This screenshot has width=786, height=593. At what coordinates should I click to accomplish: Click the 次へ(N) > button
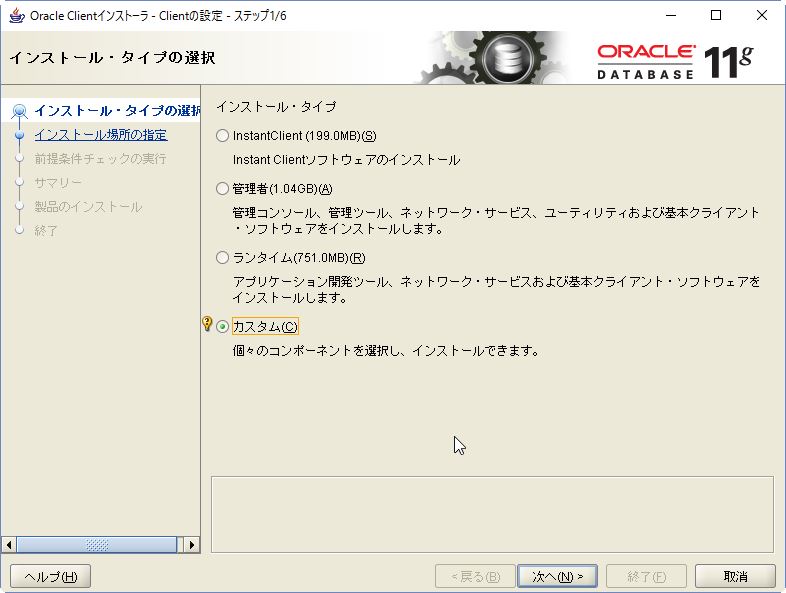tap(557, 576)
